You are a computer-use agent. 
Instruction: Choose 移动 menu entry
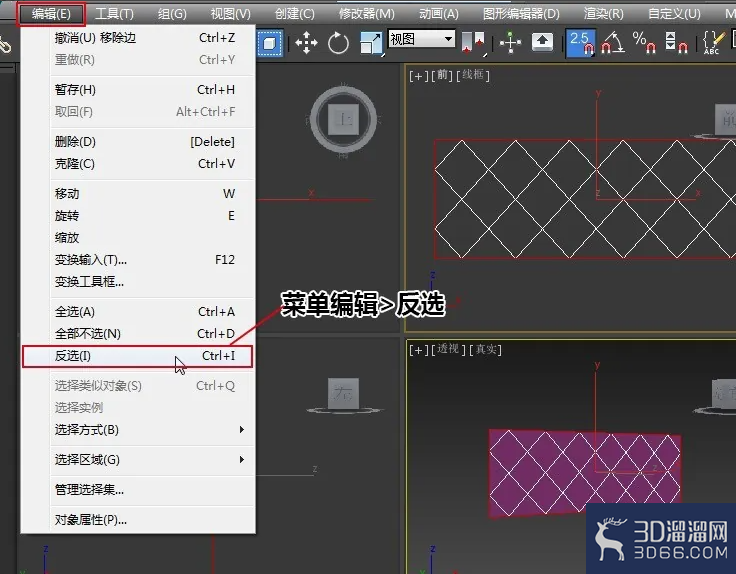coord(138,194)
